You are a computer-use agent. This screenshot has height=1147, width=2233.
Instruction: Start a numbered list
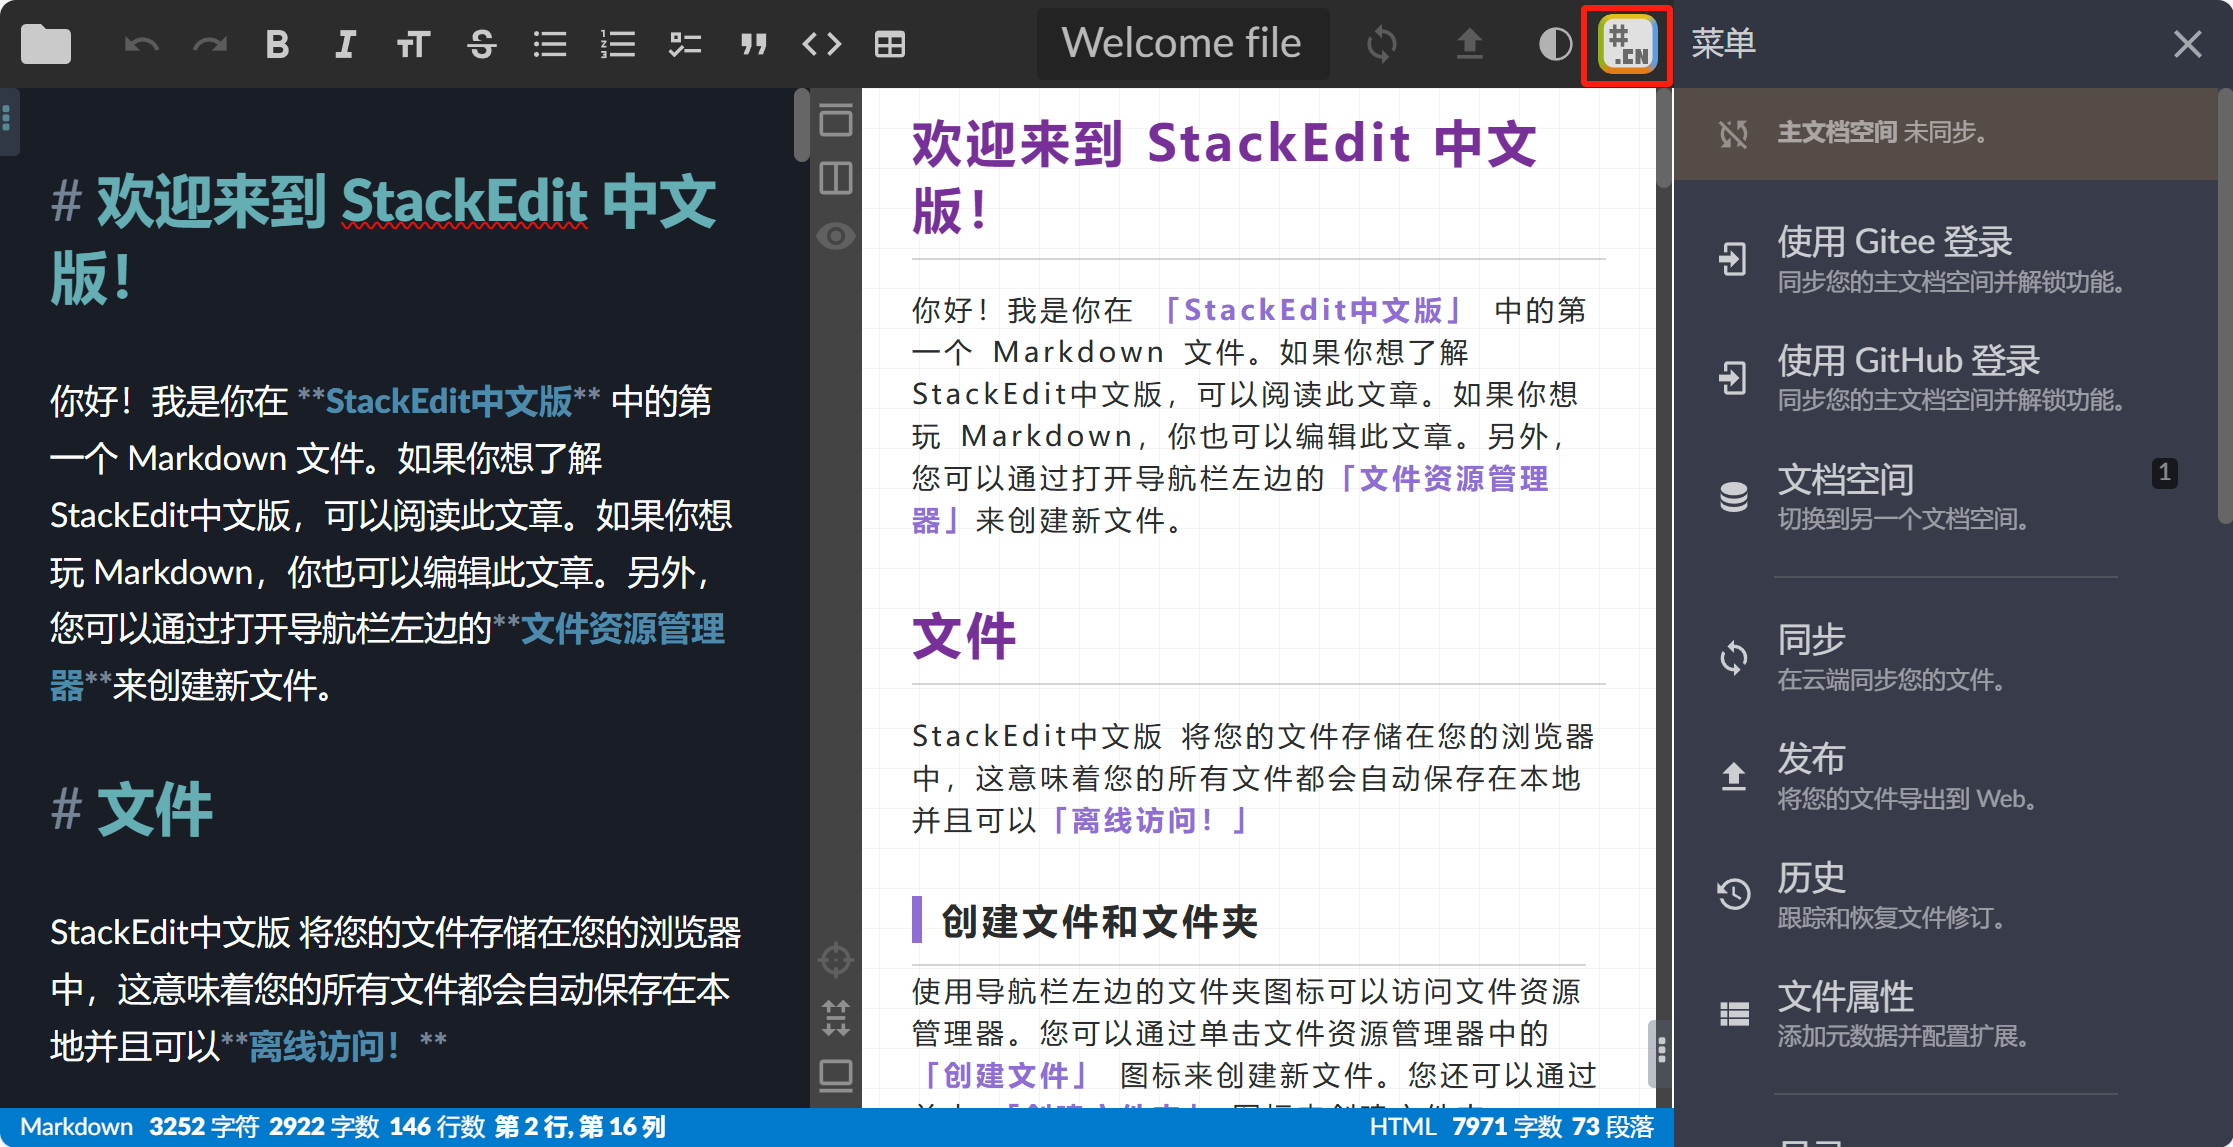pyautogui.click(x=618, y=44)
